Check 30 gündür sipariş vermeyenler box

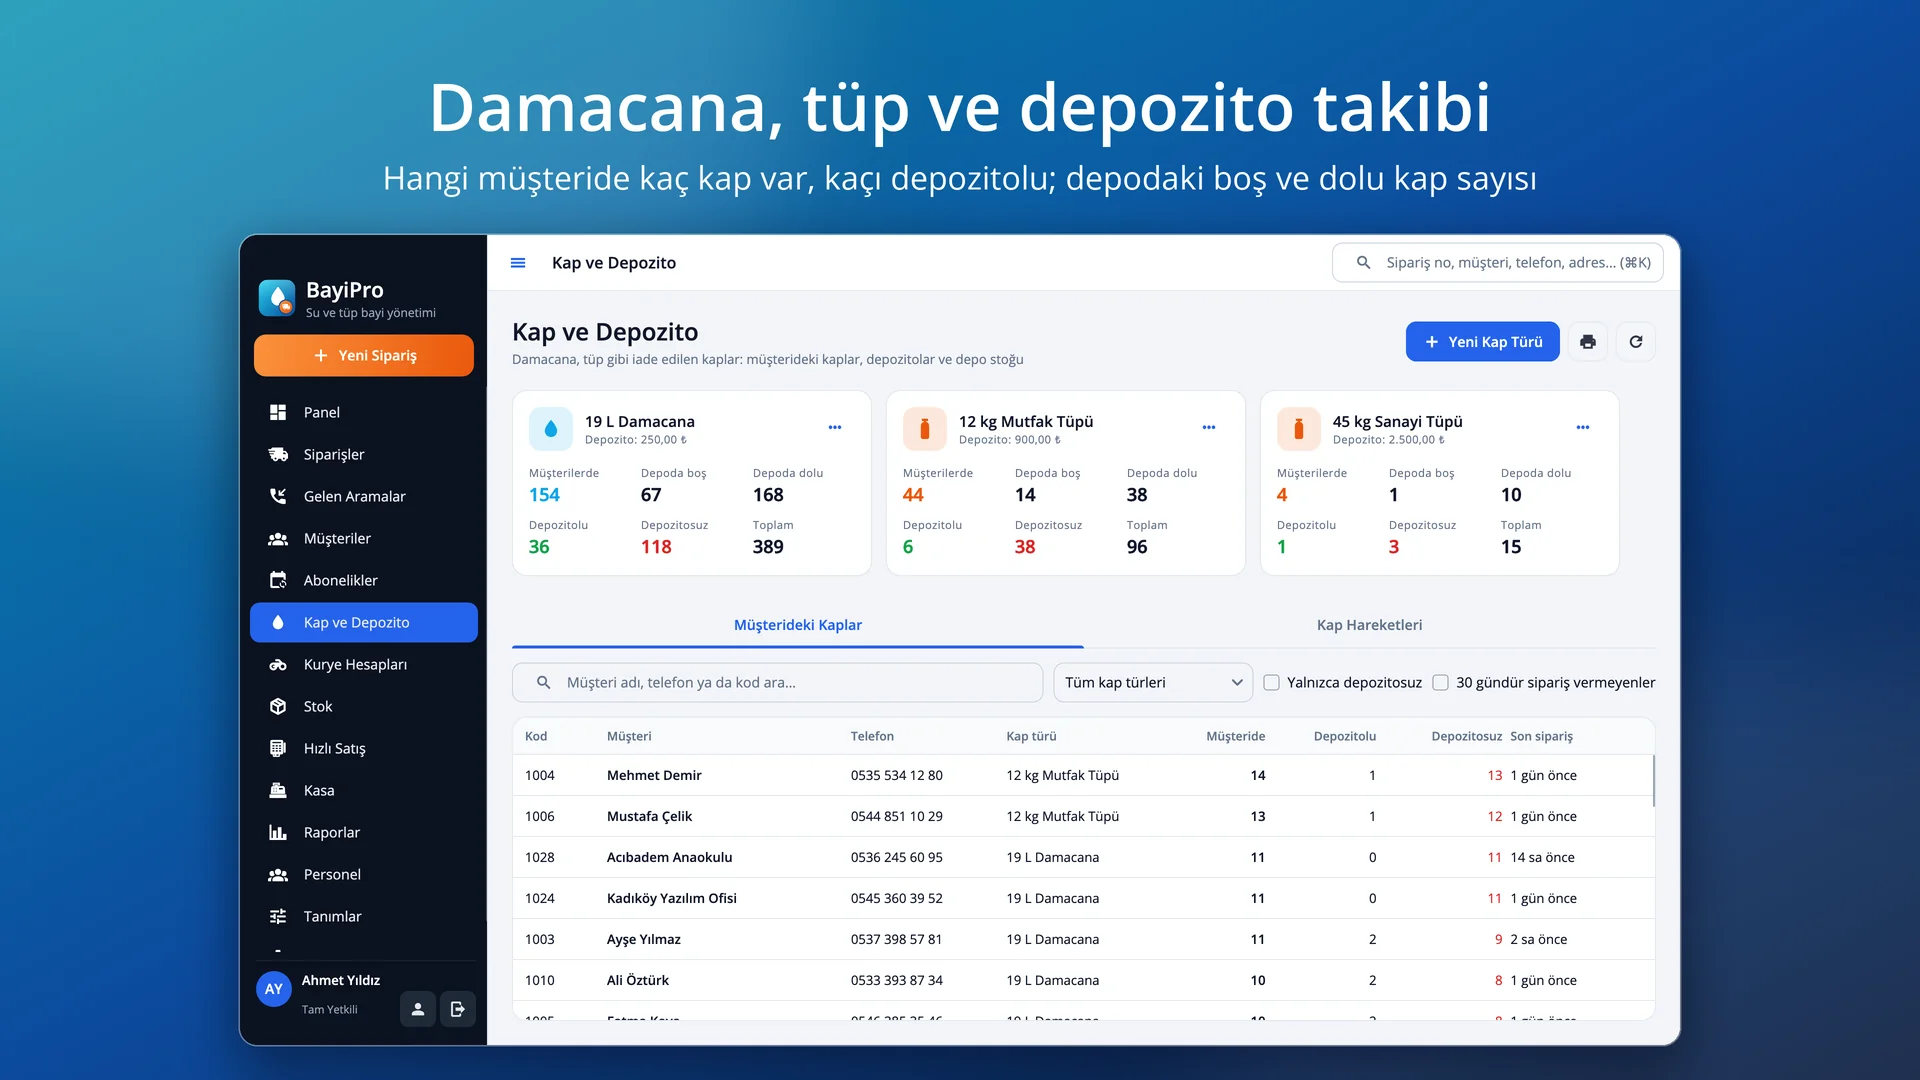click(1441, 683)
